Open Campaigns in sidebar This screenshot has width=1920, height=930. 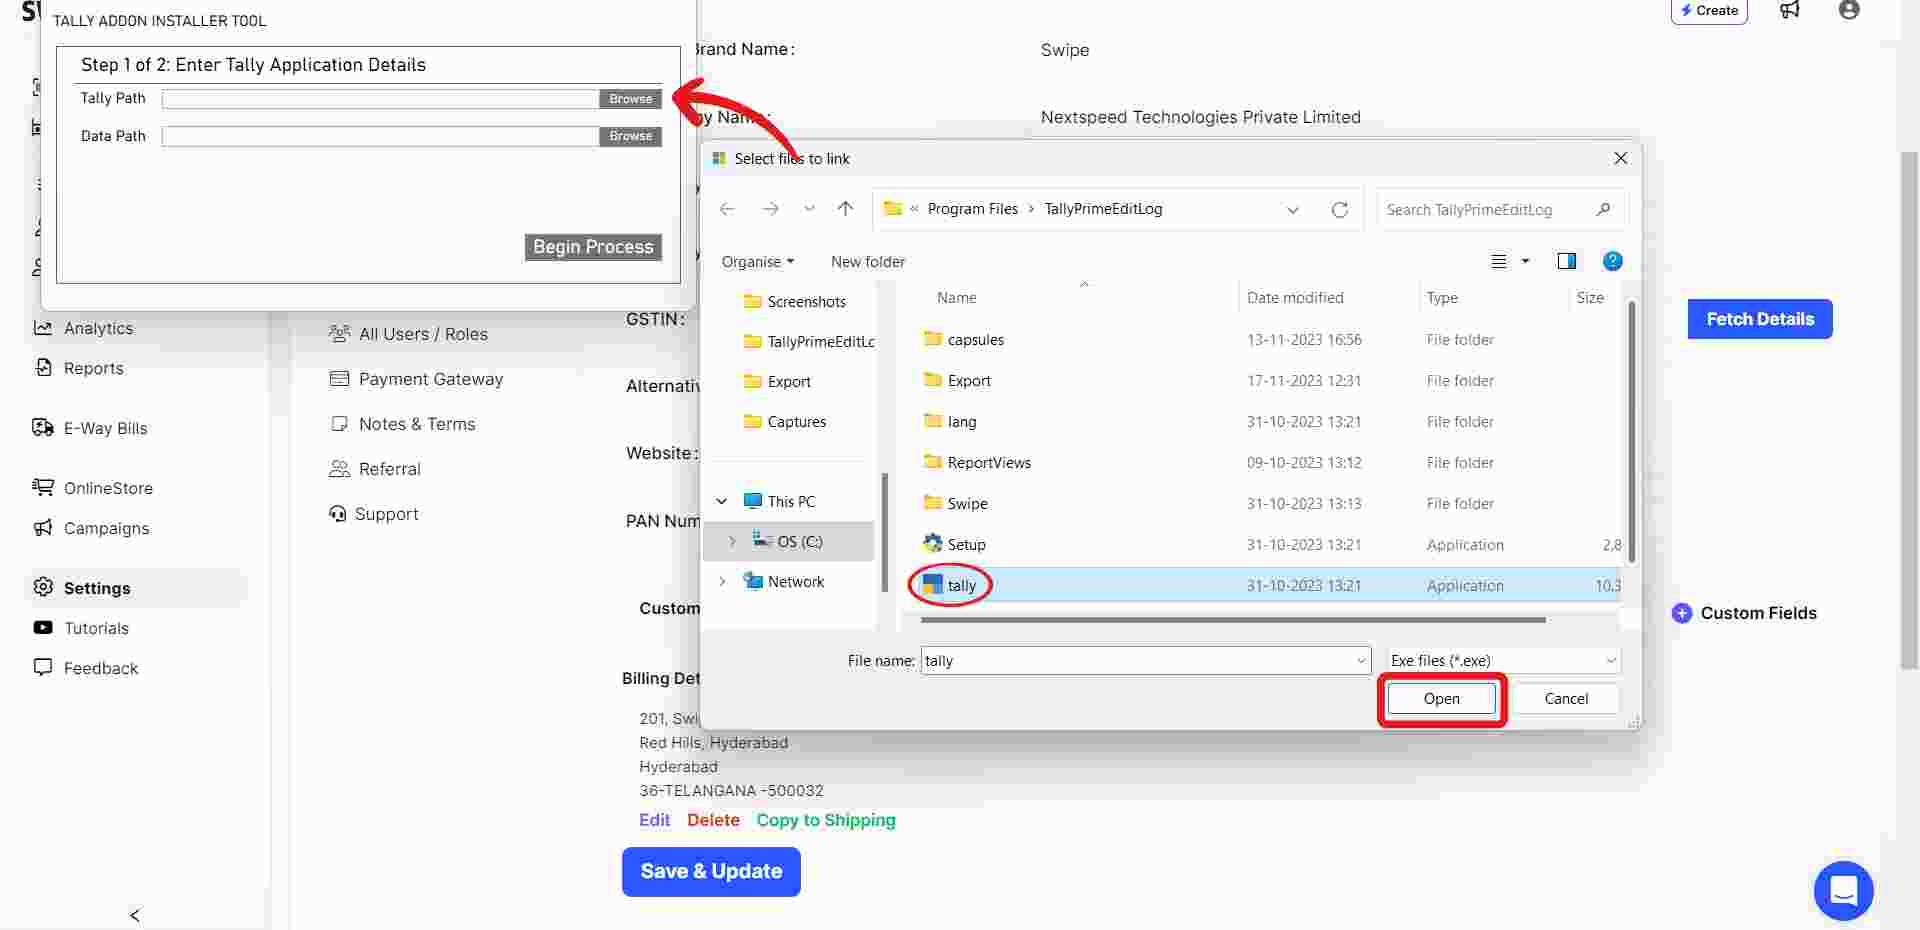point(91,528)
